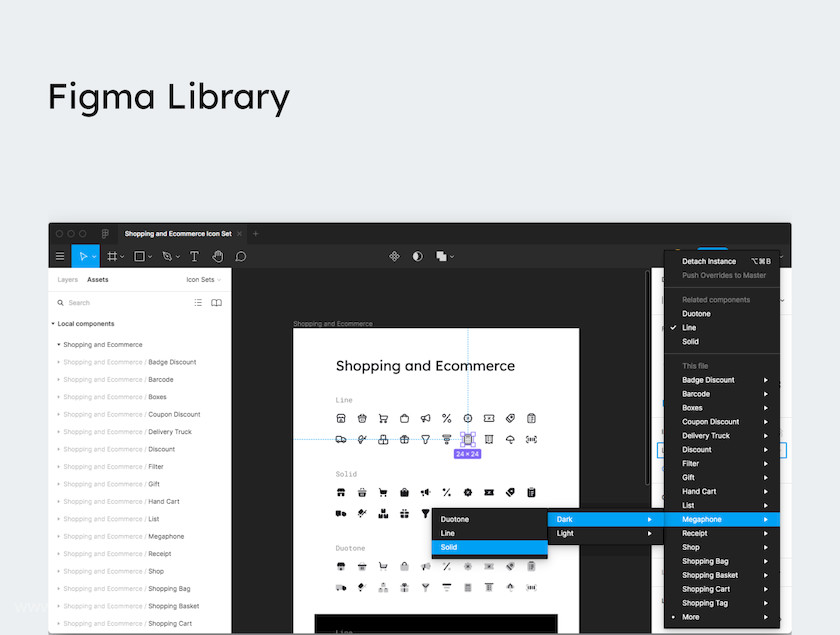The width and height of the screenshot is (840, 635).
Task: Select the Solid shop storefront icon
Action: [341, 492]
